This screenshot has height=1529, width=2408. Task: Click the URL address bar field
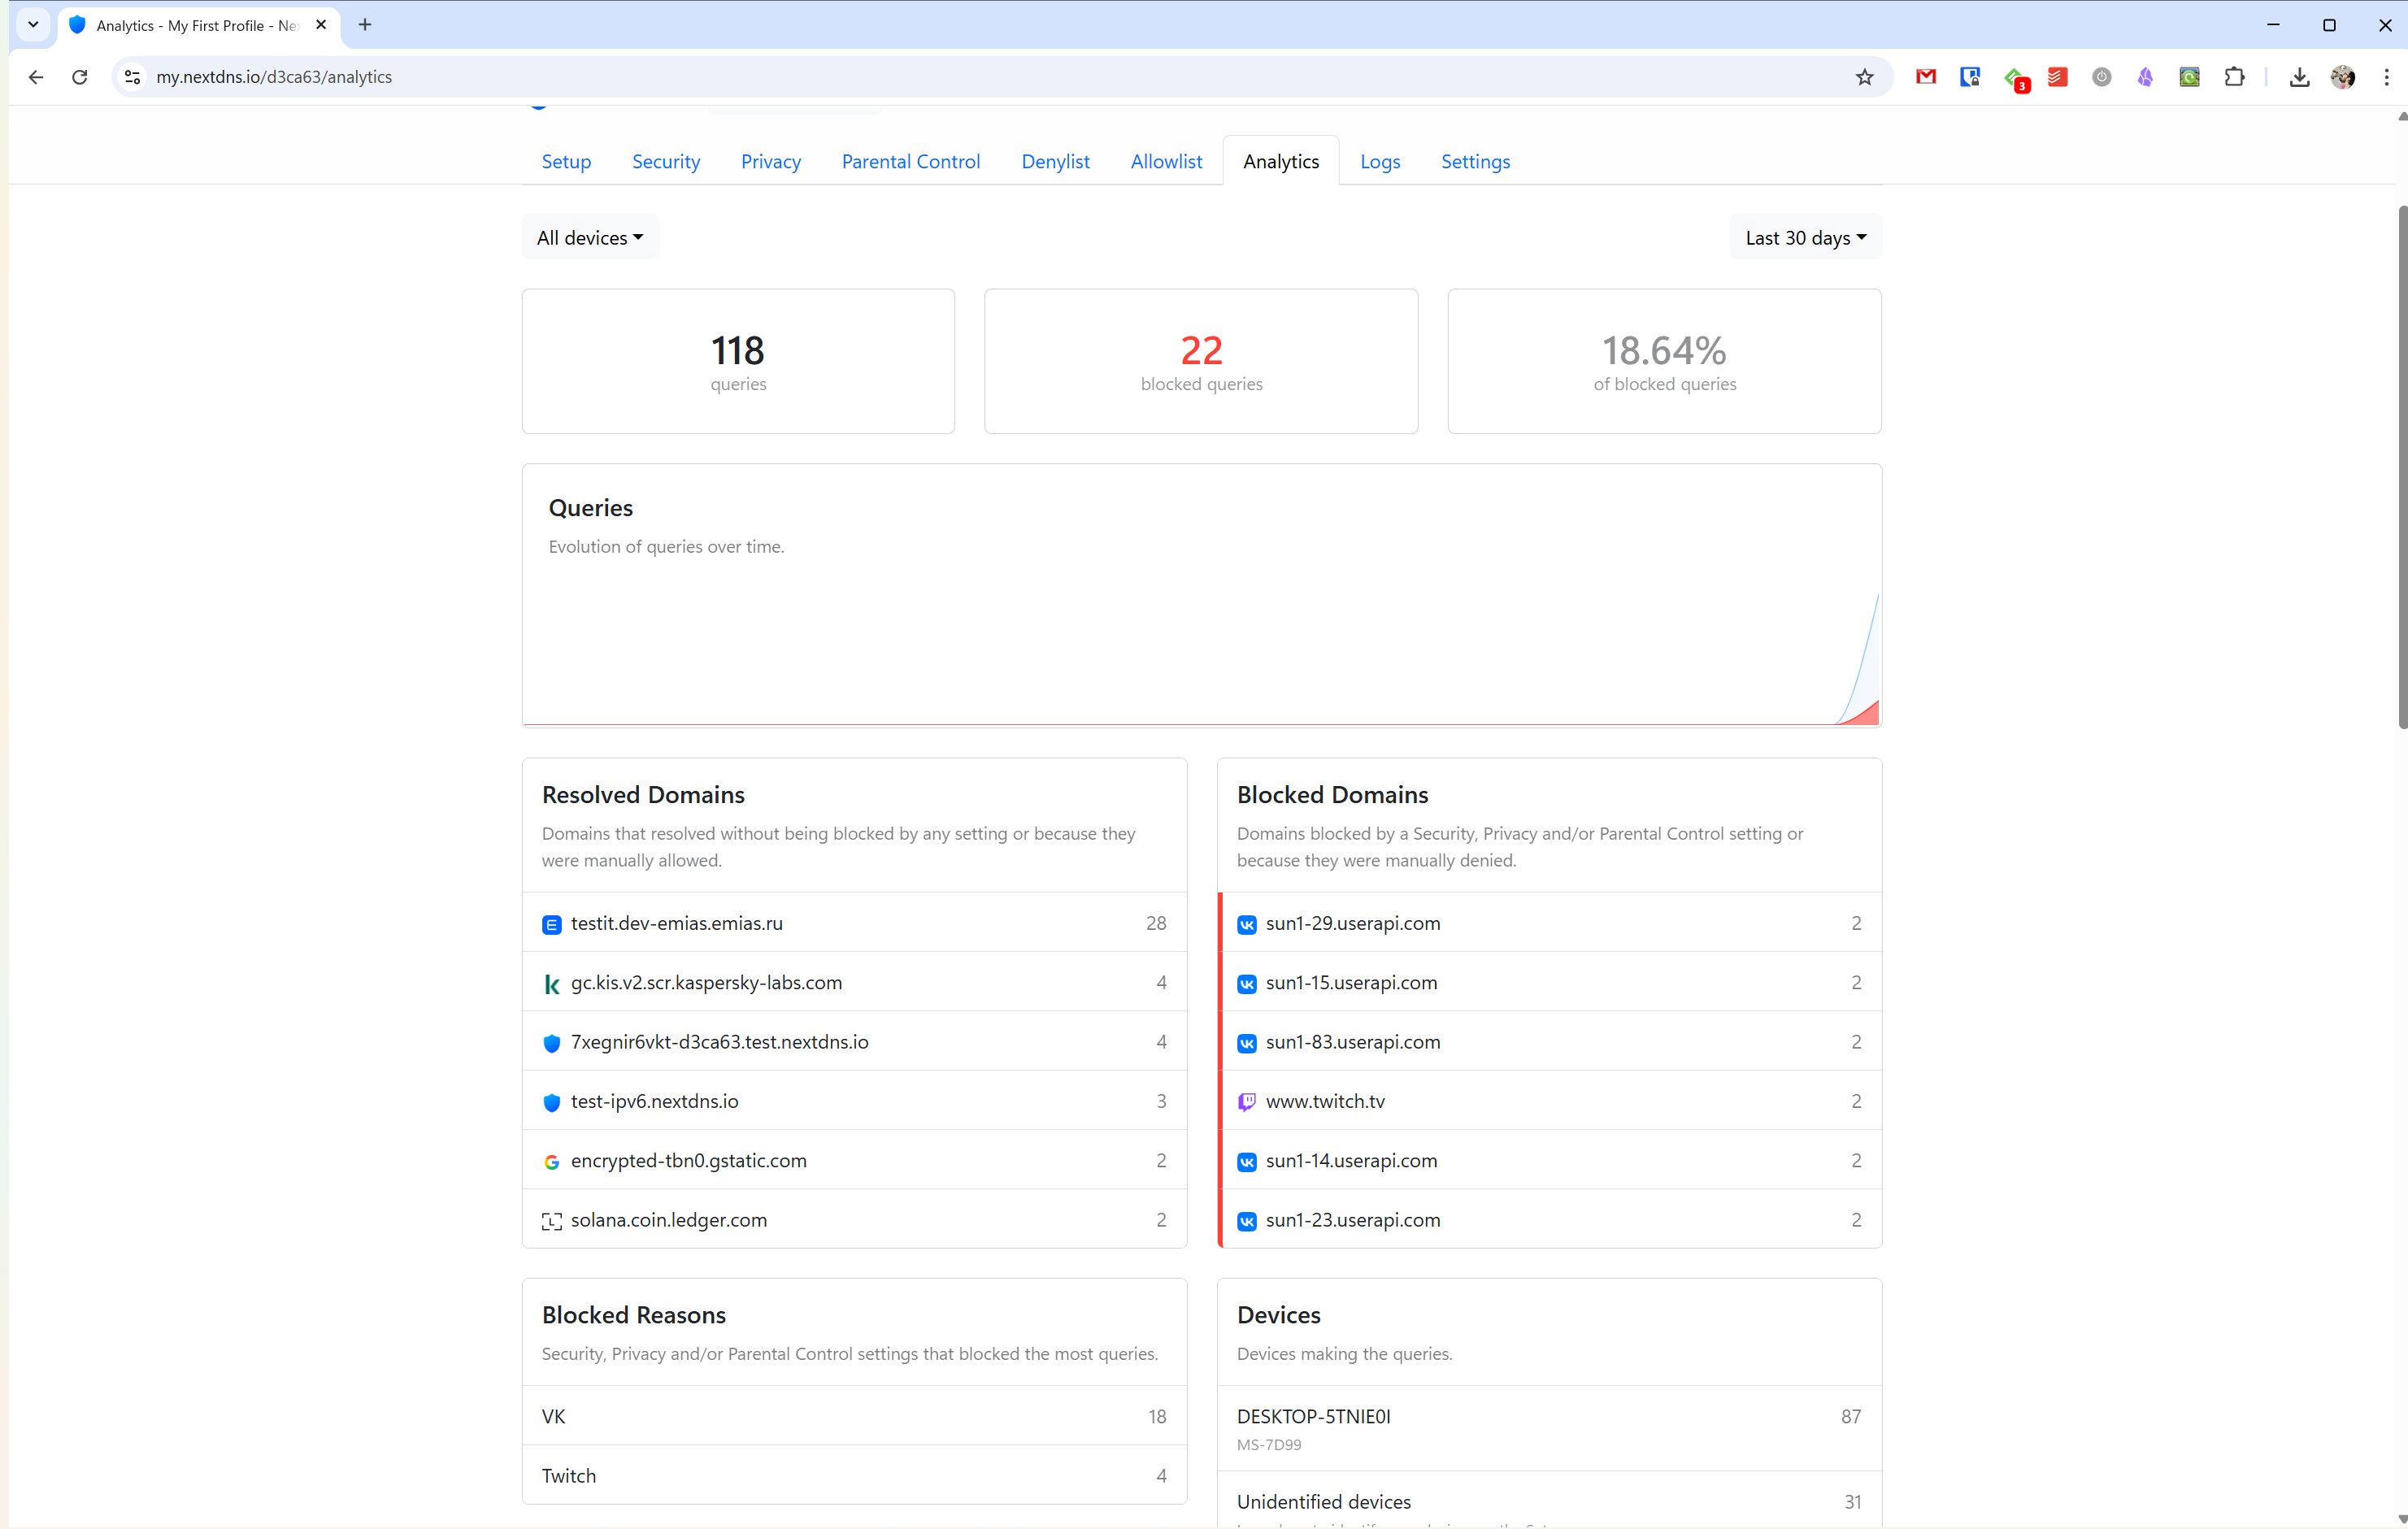(900, 77)
